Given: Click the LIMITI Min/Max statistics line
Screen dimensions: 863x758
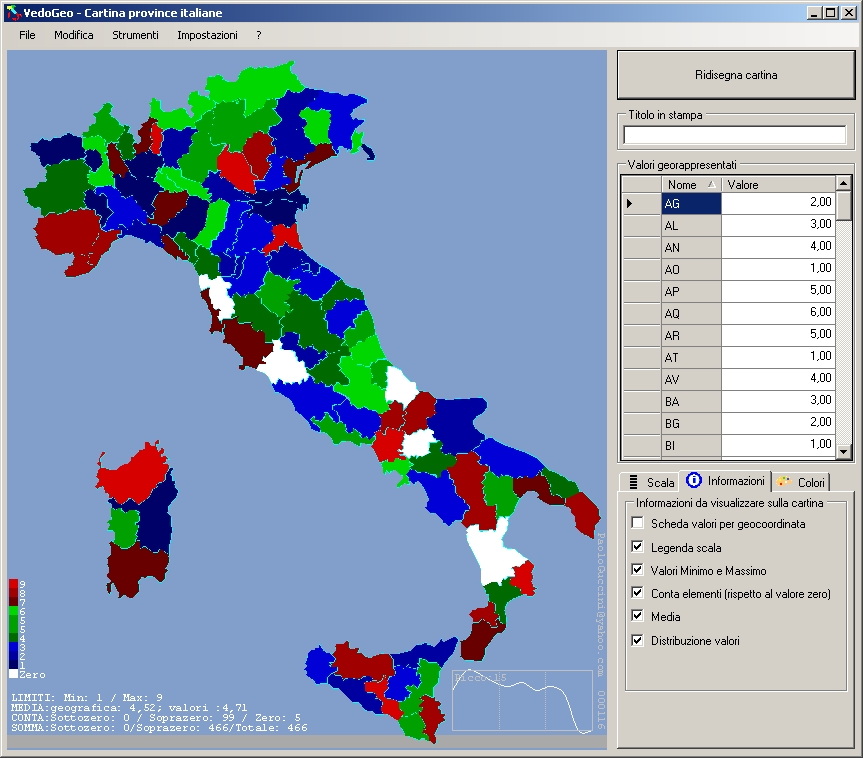Looking at the screenshot, I should (87, 697).
